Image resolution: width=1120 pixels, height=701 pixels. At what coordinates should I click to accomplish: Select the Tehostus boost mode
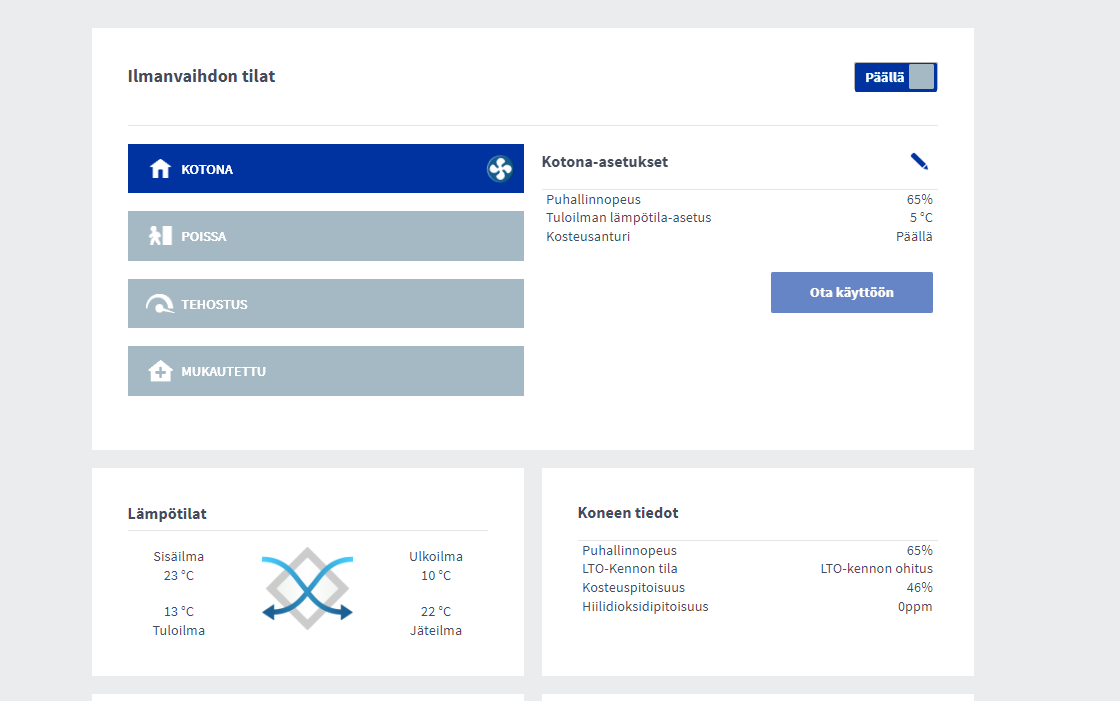326,304
